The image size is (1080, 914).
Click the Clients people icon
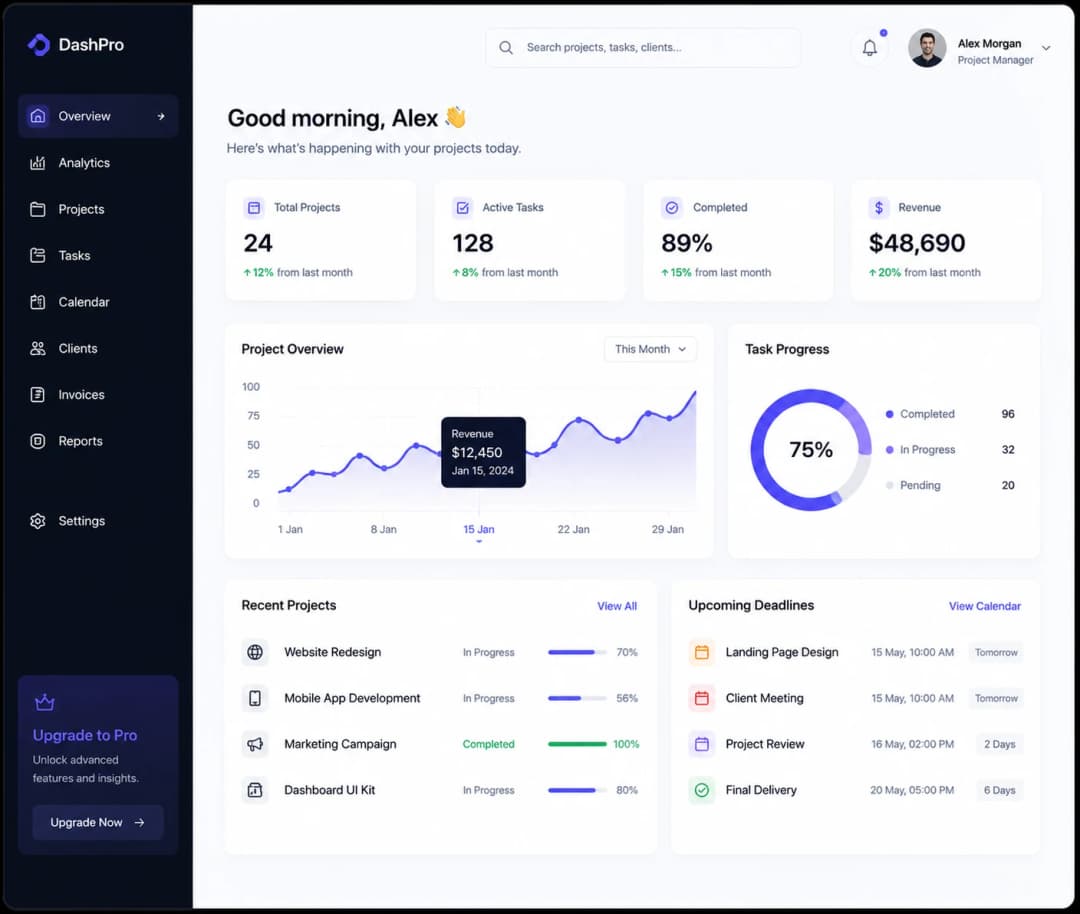coord(38,349)
